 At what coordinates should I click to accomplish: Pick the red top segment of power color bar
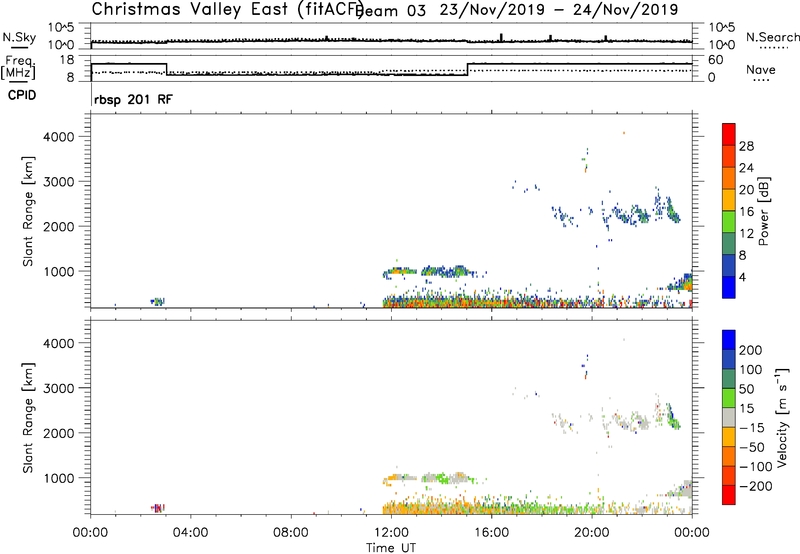click(729, 134)
